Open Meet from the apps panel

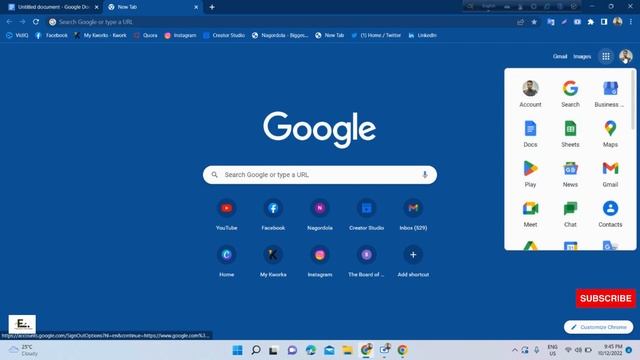tap(530, 214)
